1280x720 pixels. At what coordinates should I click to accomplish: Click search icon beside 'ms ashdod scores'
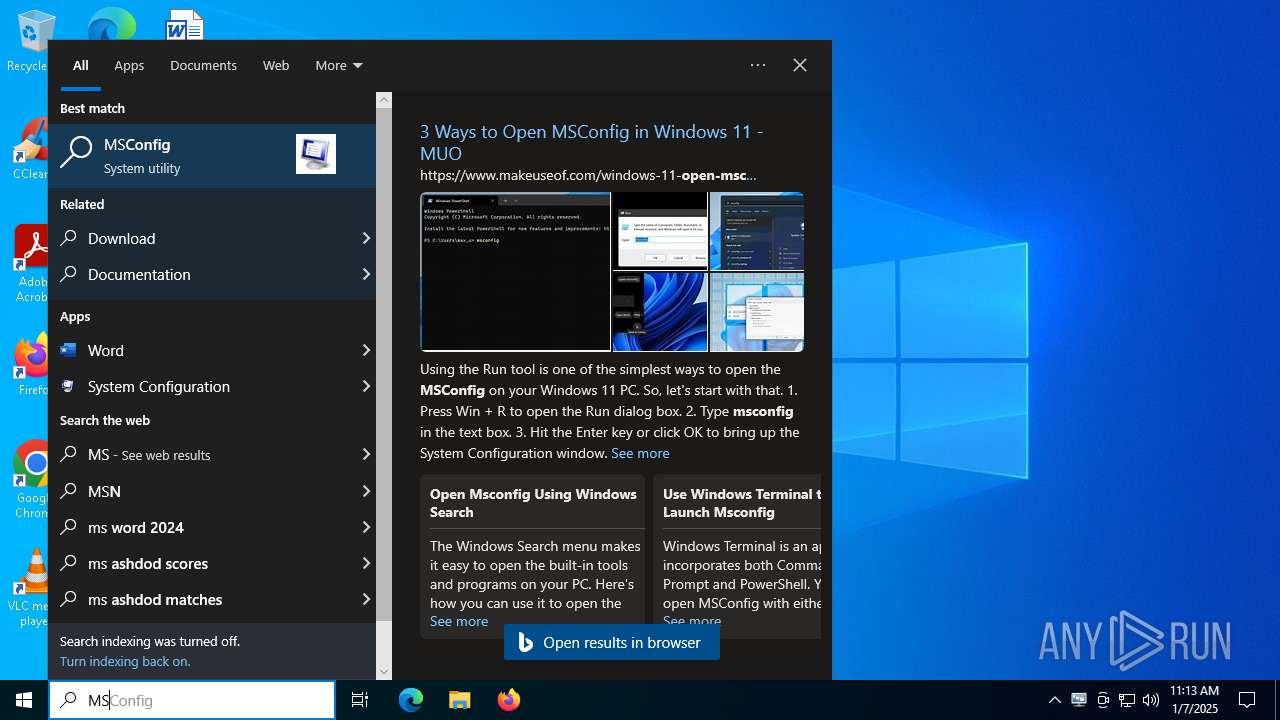coord(69,563)
